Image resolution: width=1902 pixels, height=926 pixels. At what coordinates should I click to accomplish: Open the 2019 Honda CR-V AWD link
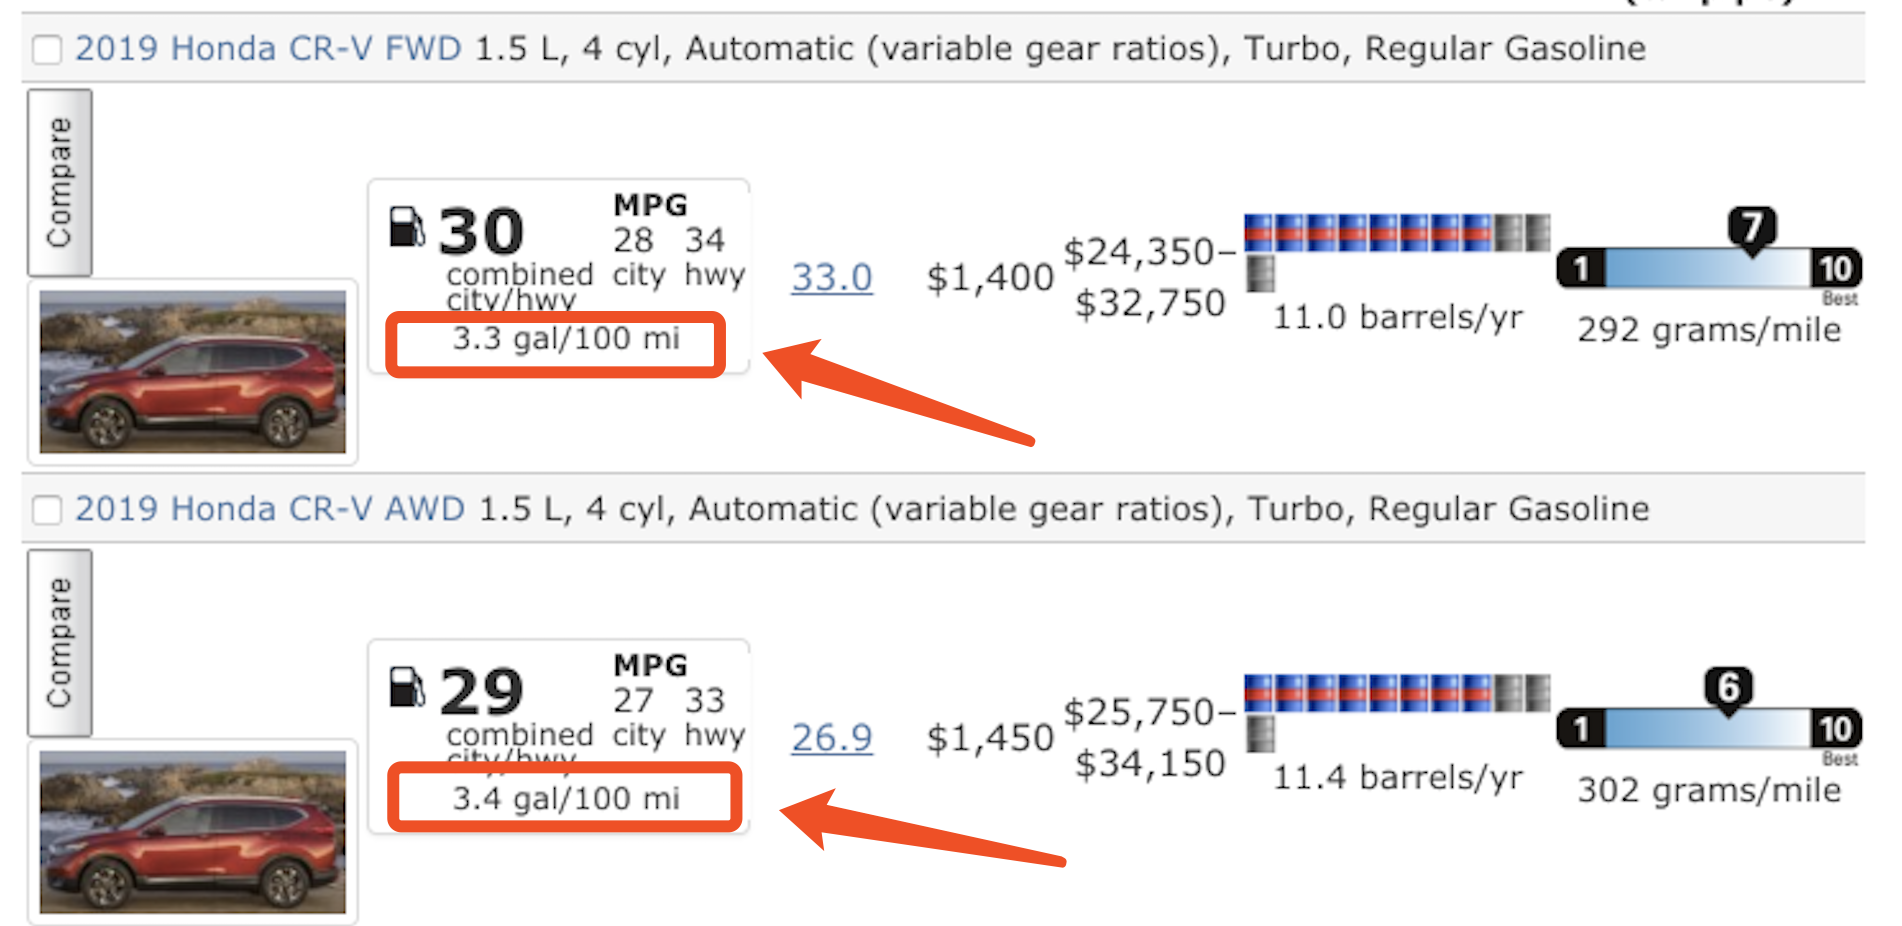[x=270, y=509]
